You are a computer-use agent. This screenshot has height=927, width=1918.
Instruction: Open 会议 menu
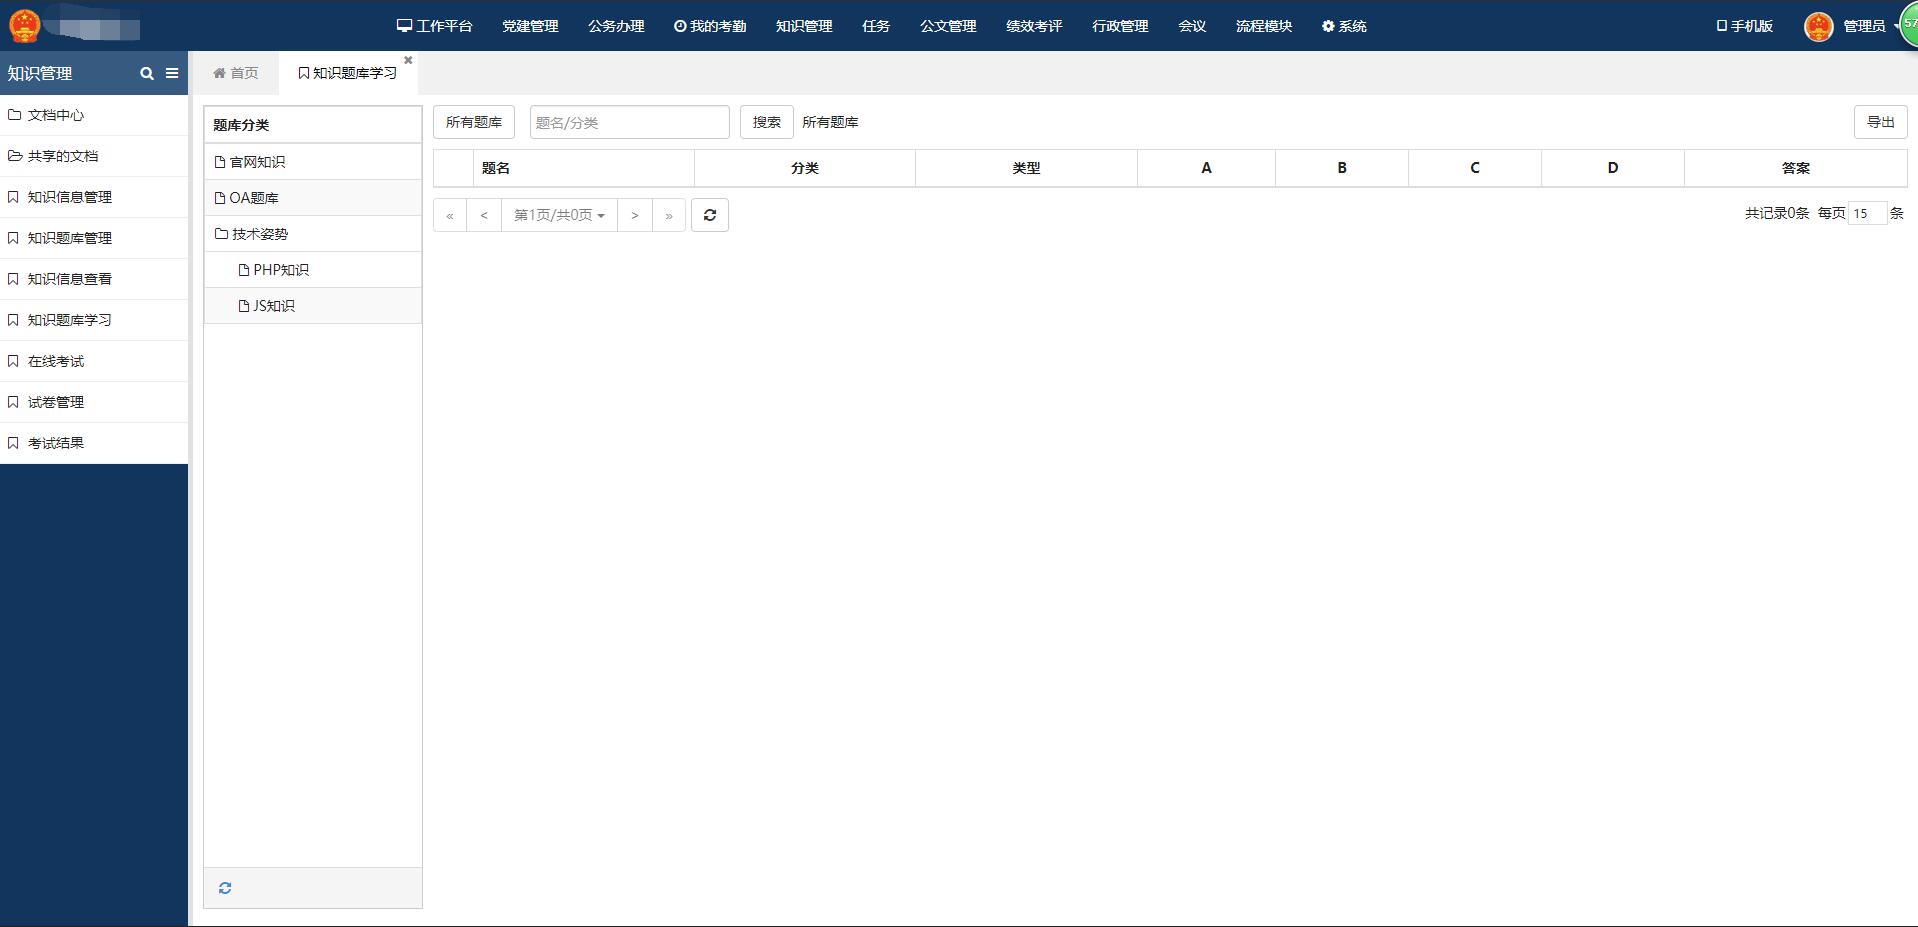1192,26
